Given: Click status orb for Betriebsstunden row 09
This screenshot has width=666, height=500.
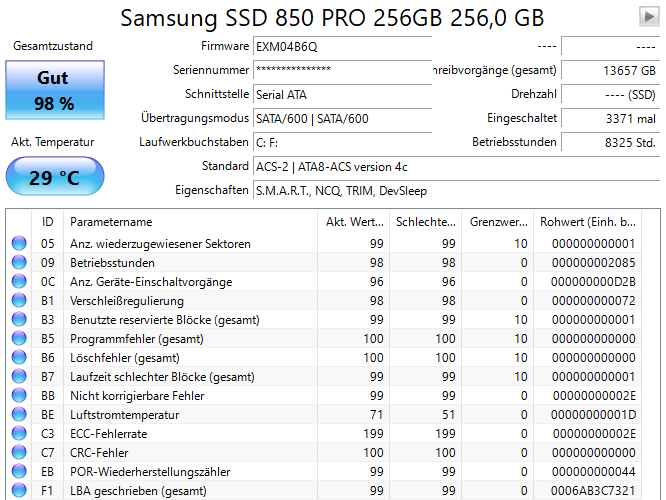Looking at the screenshot, I should pos(19,263).
